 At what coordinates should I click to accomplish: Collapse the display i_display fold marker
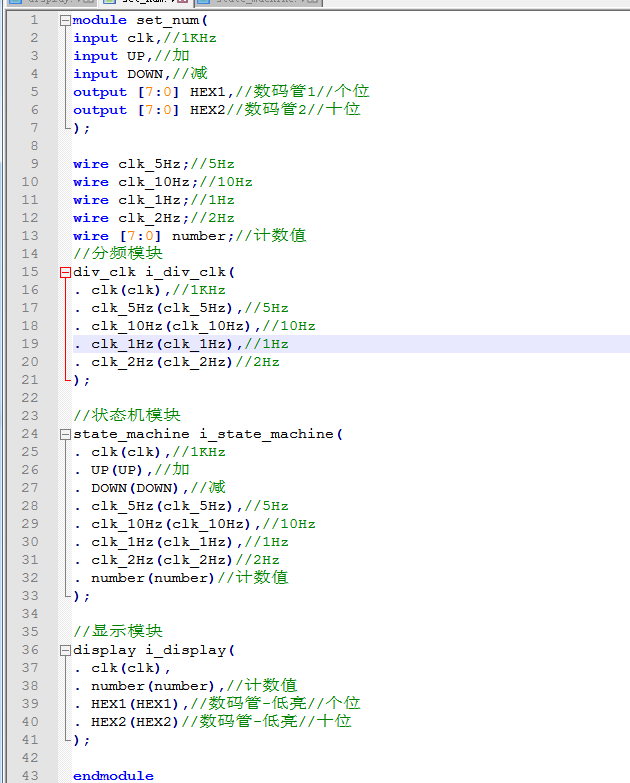[65, 650]
